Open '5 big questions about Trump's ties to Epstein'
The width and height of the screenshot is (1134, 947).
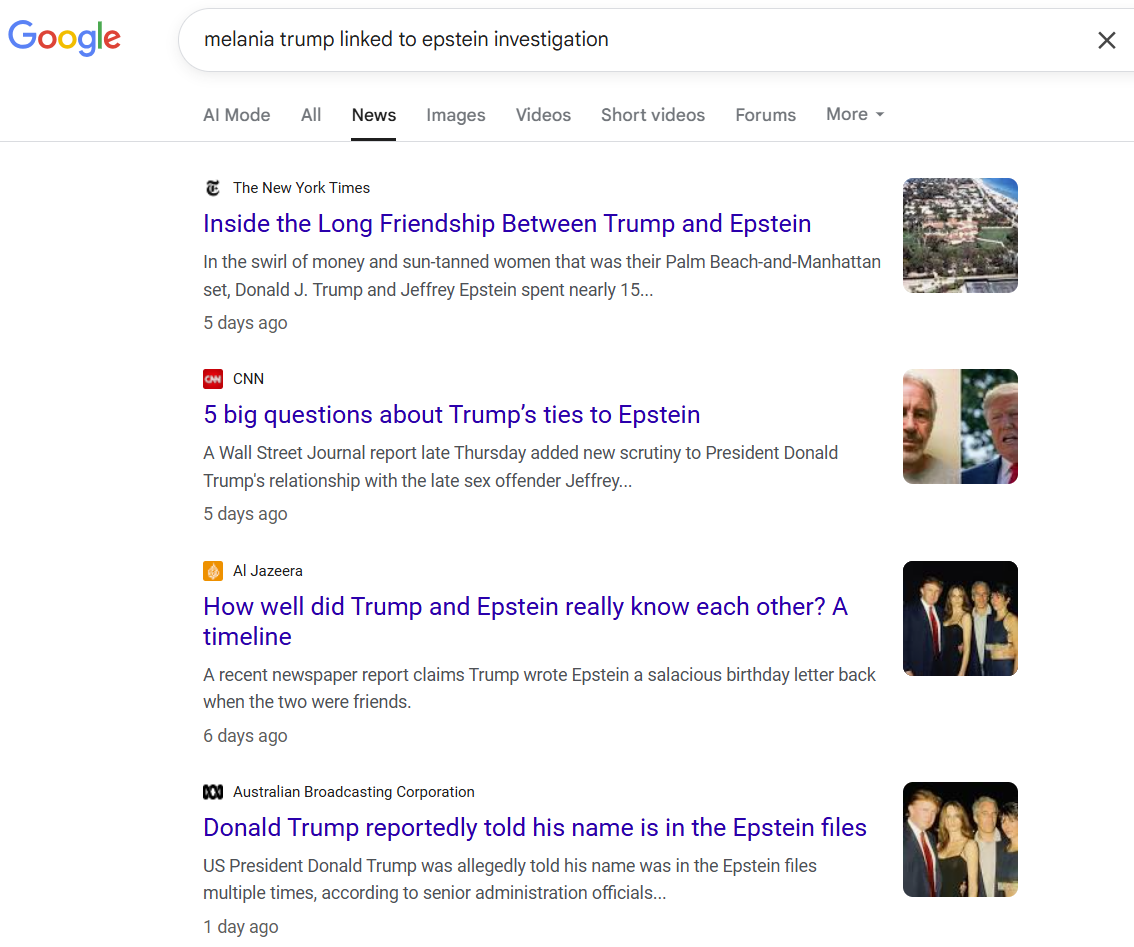pyautogui.click(x=451, y=415)
